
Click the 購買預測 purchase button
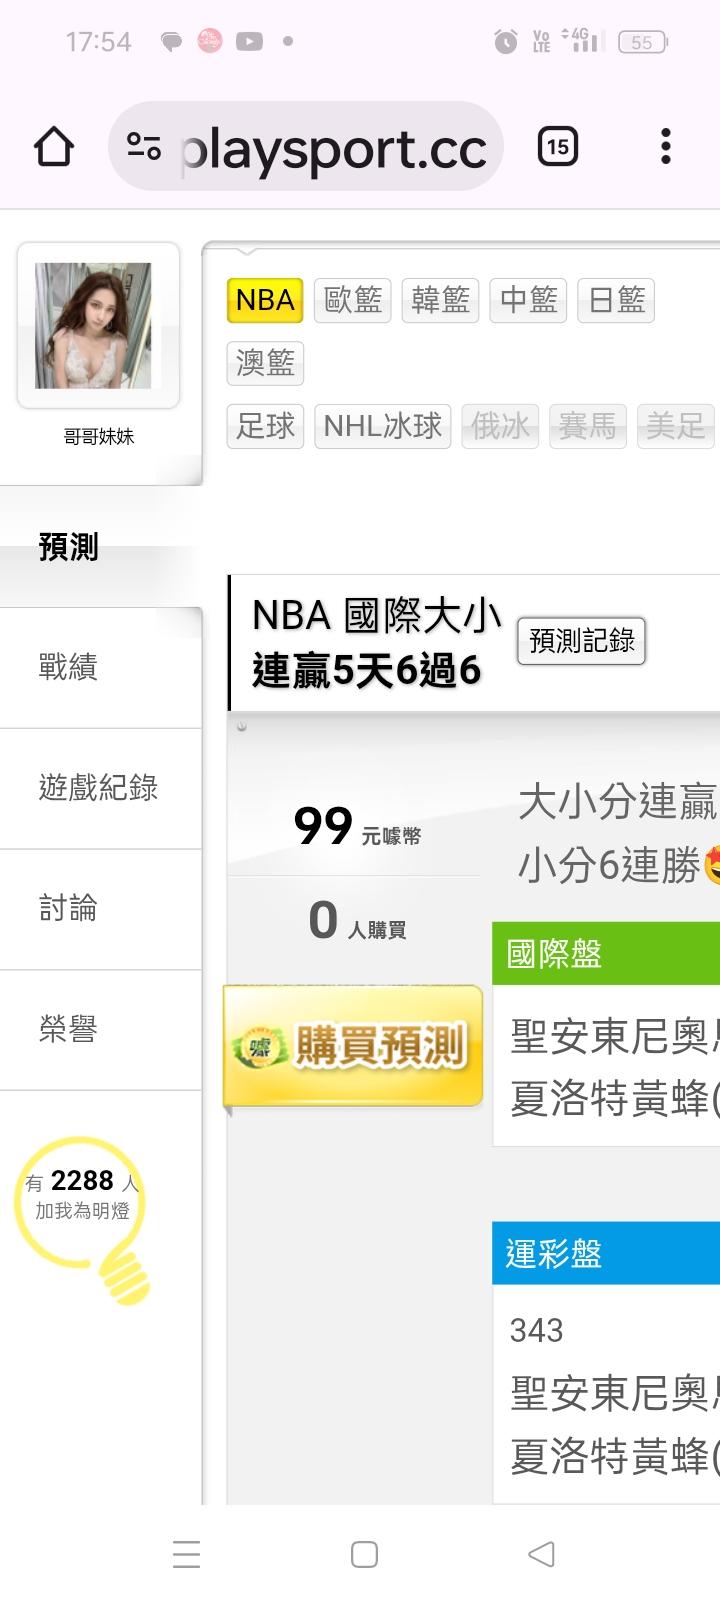tap(353, 1046)
